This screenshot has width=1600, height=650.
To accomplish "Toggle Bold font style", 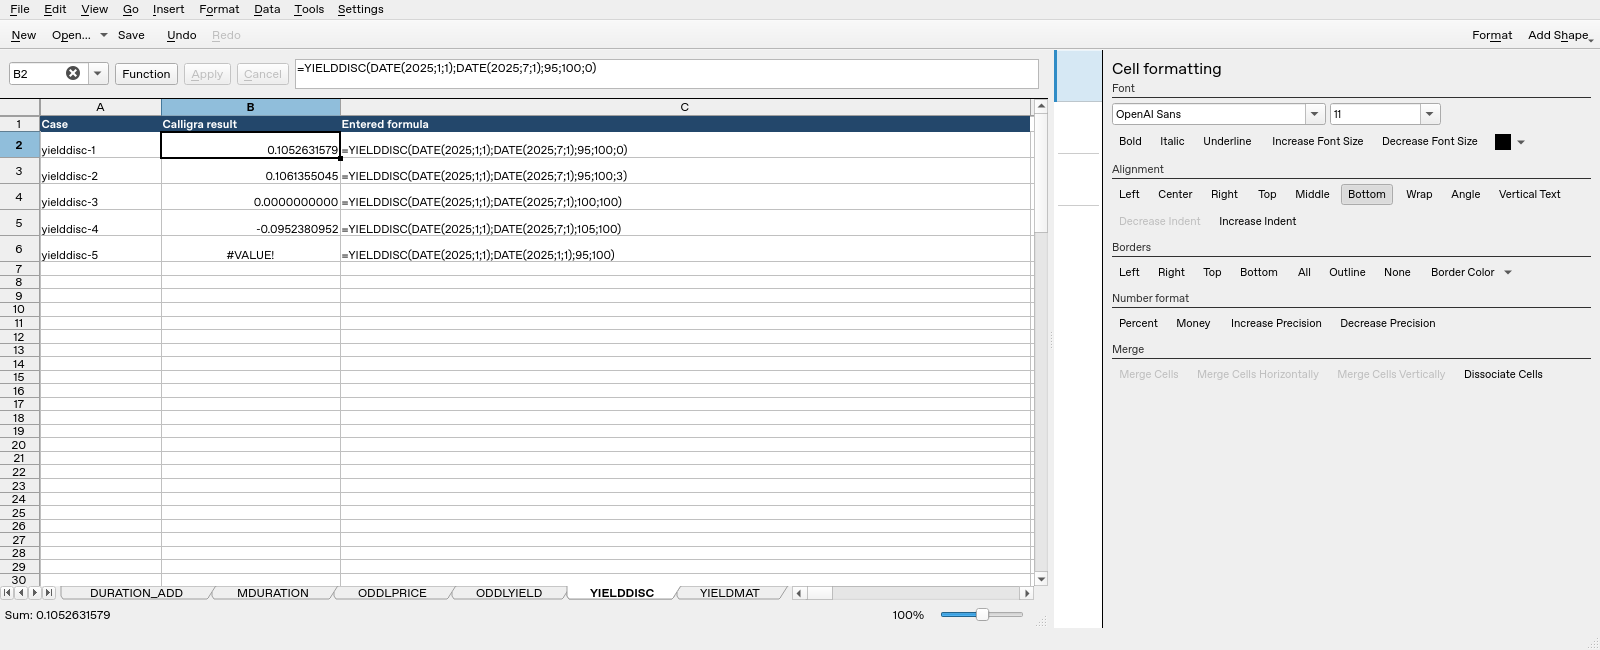I will [1130, 141].
